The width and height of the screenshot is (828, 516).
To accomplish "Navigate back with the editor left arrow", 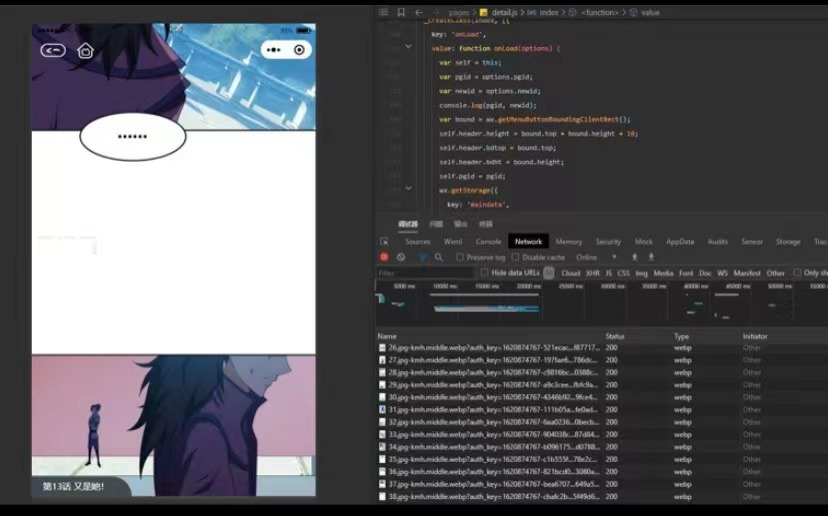I will click(x=419, y=12).
